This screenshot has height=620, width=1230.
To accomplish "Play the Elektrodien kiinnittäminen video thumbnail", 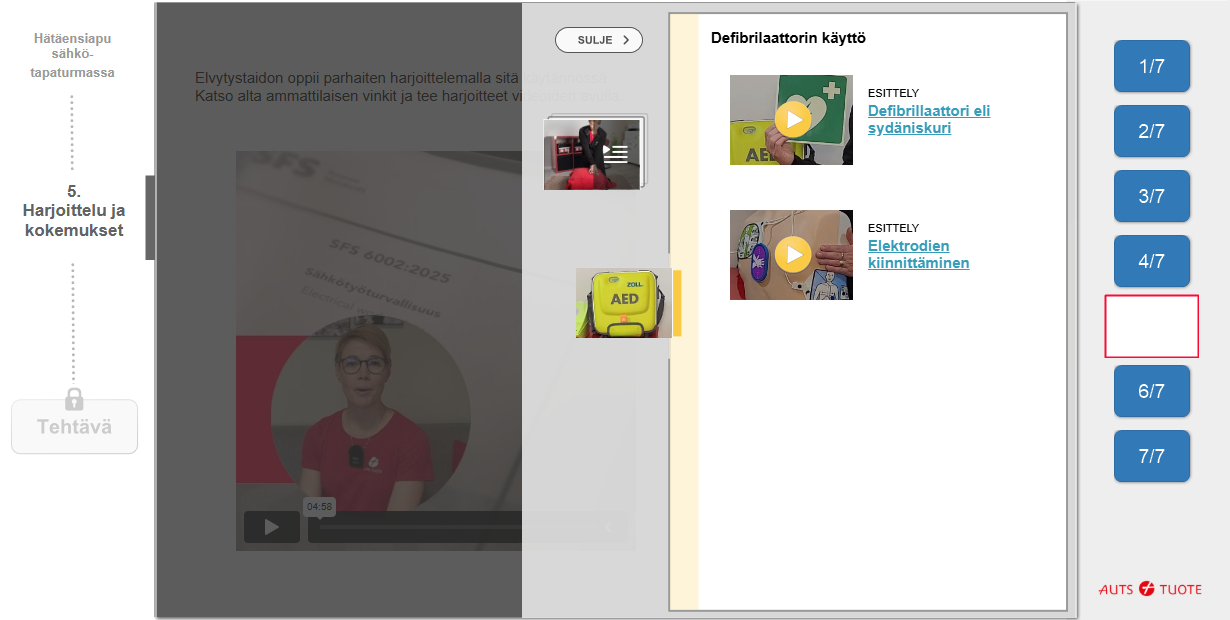I will tap(791, 255).
